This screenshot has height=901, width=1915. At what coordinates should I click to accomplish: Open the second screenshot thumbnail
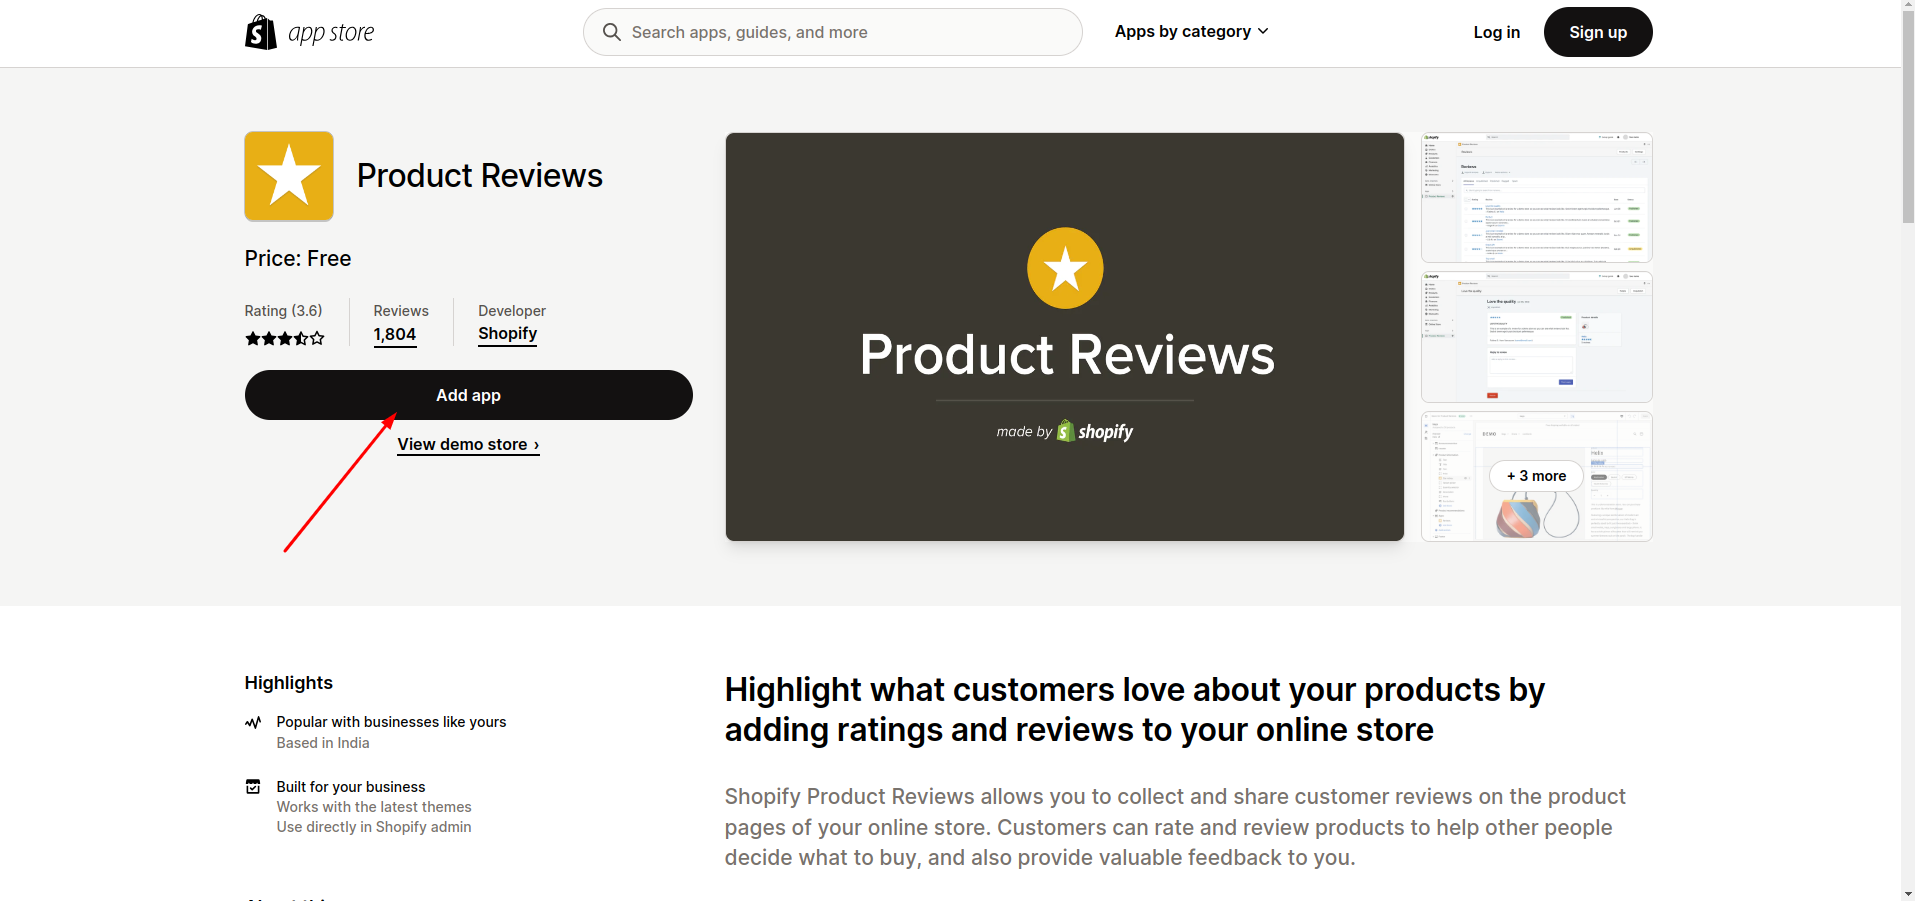1536,337
